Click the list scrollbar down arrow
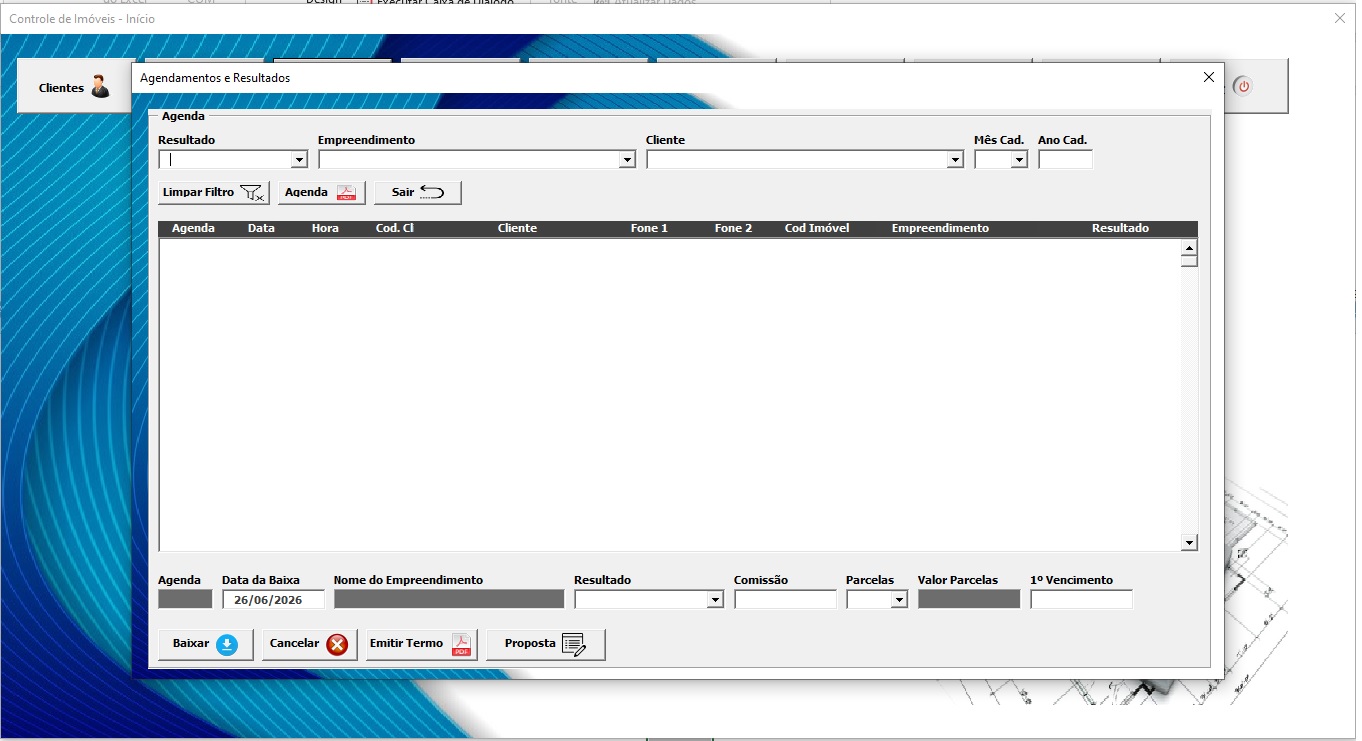This screenshot has width=1362, height=741. click(x=1189, y=543)
